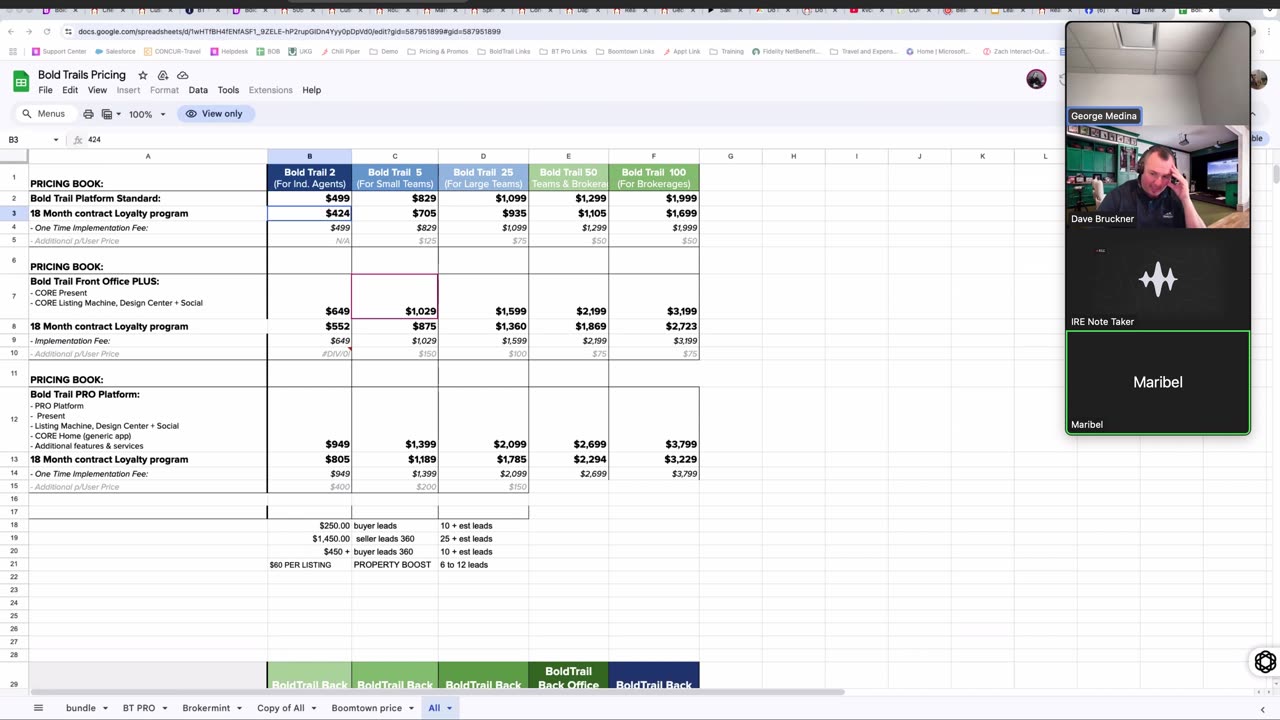Open the collaborator avatar in the Sheets header

(x=1036, y=79)
